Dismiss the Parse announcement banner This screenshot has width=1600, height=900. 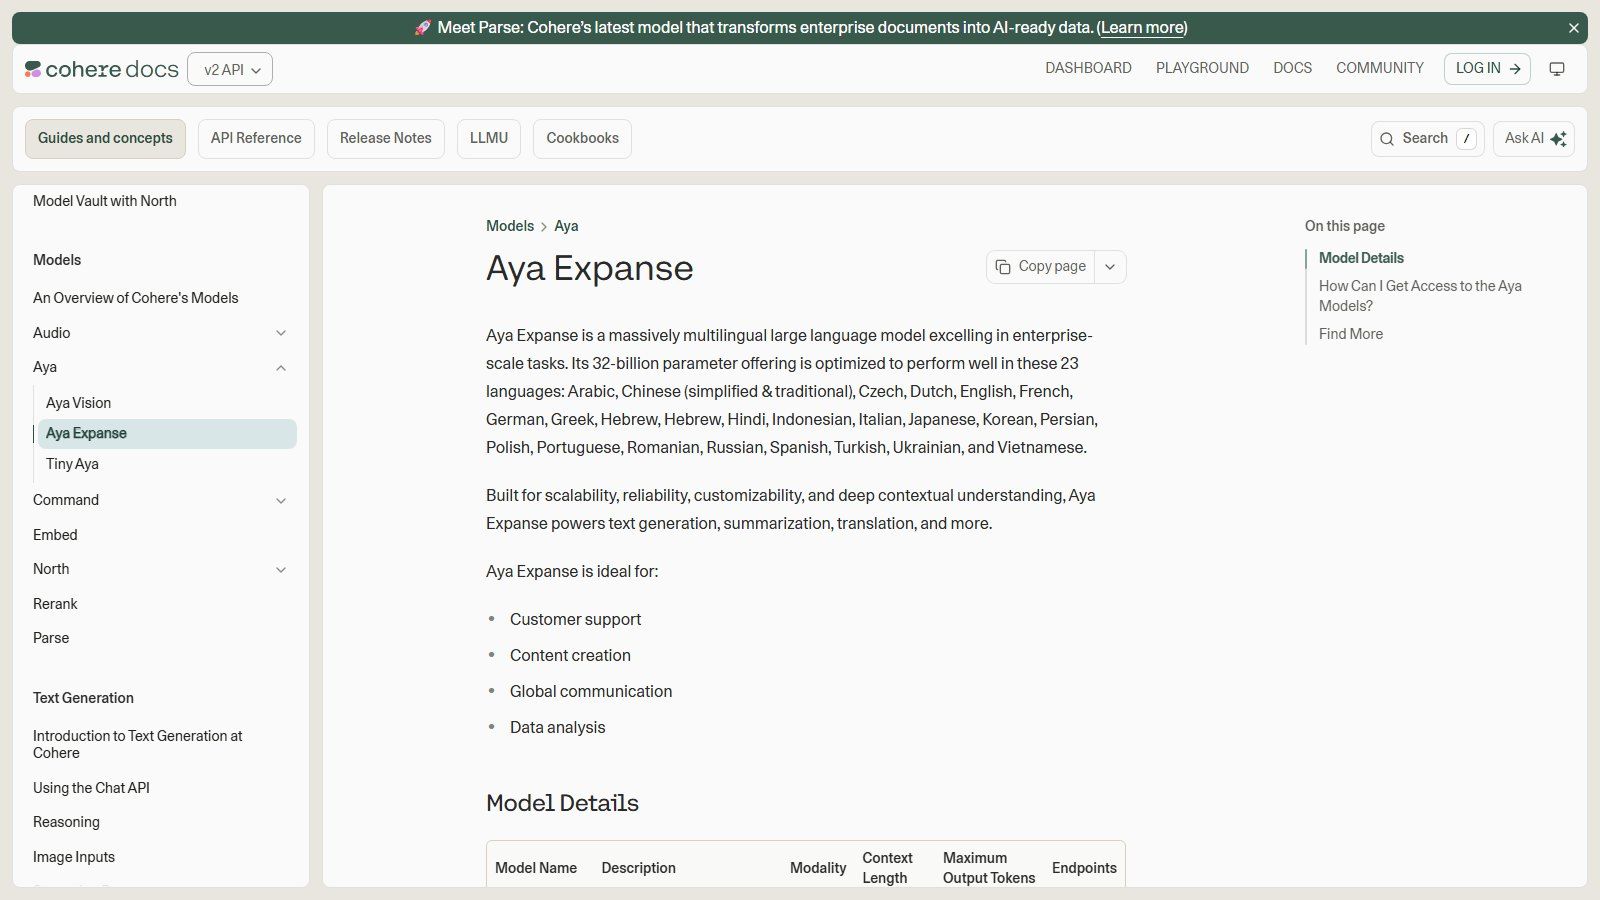point(1574,28)
